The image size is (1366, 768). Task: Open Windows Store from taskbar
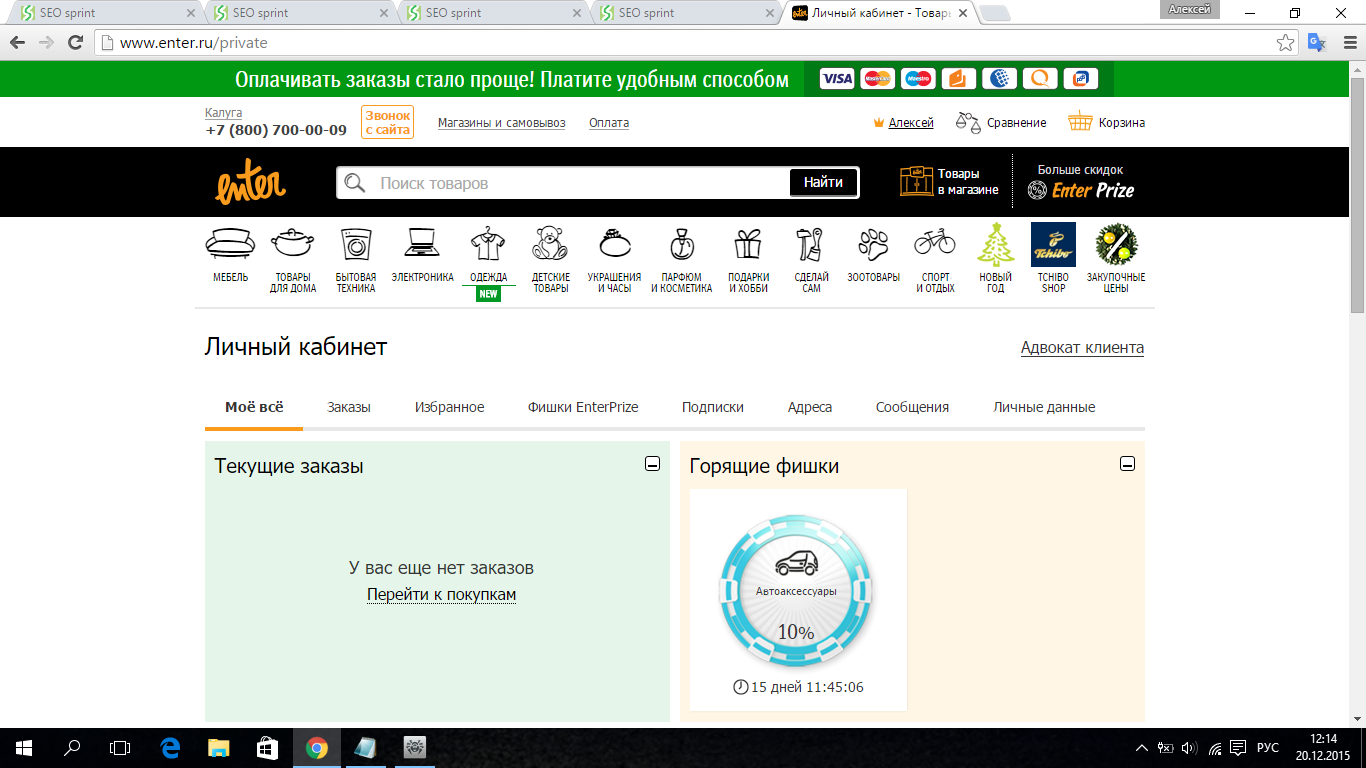point(267,747)
